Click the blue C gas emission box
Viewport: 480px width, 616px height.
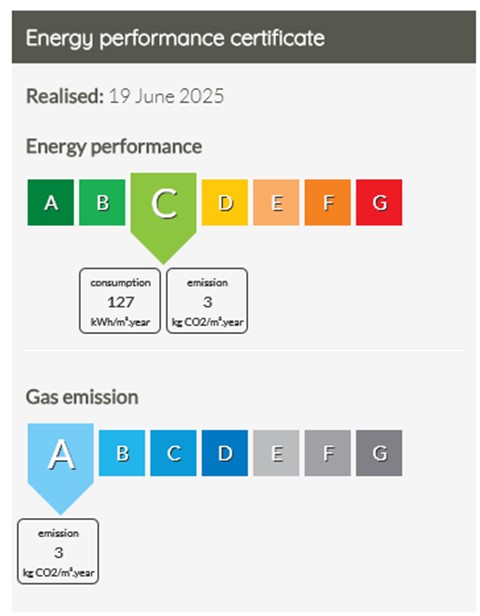173,453
